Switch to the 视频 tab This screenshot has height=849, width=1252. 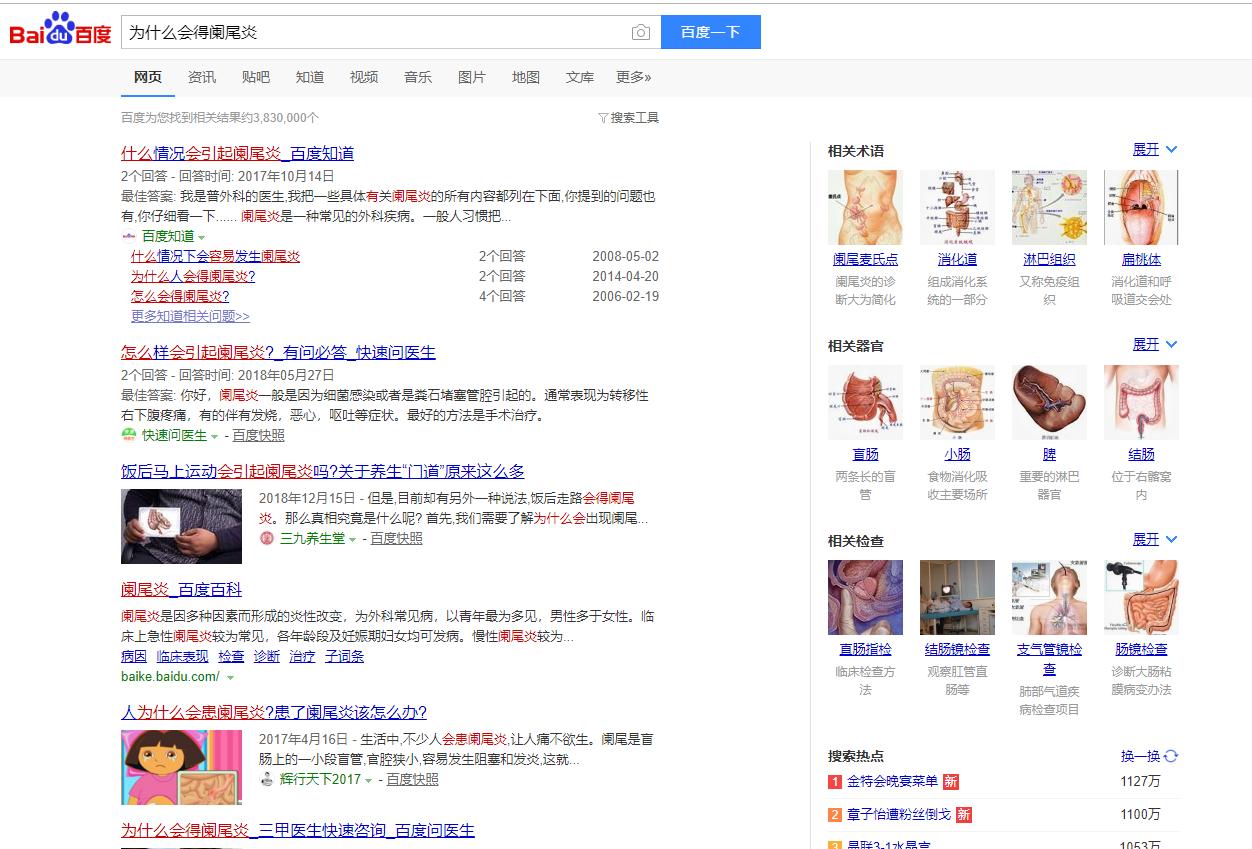364,77
